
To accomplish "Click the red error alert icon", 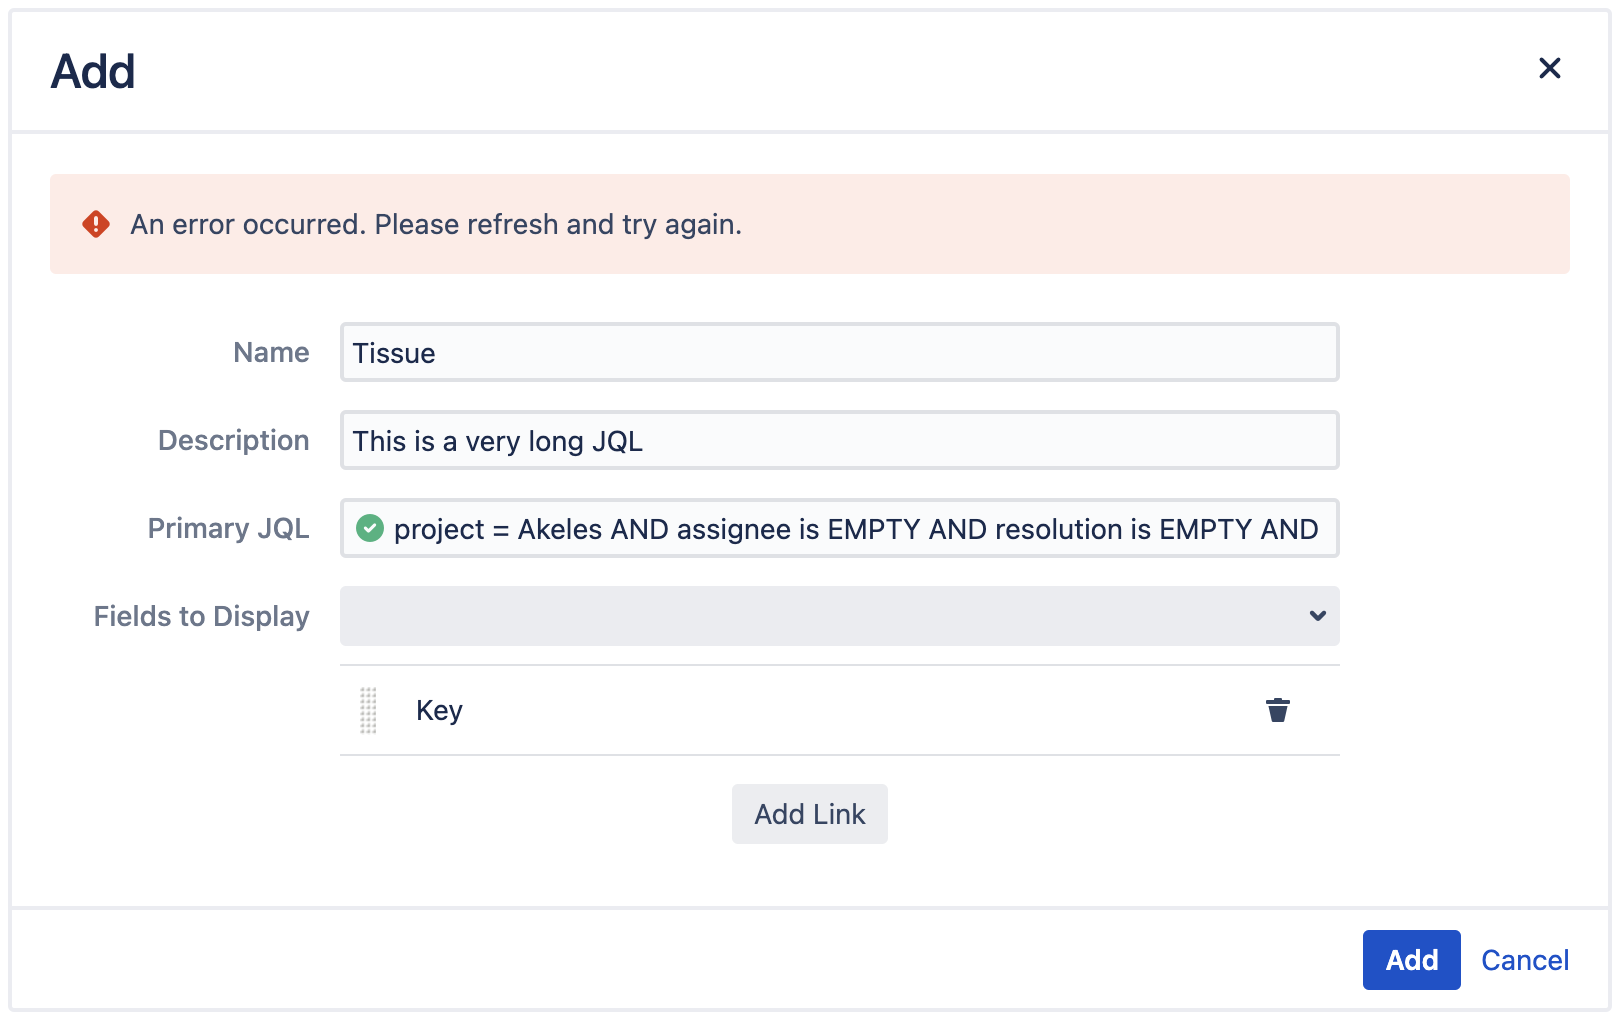I will 95,224.
